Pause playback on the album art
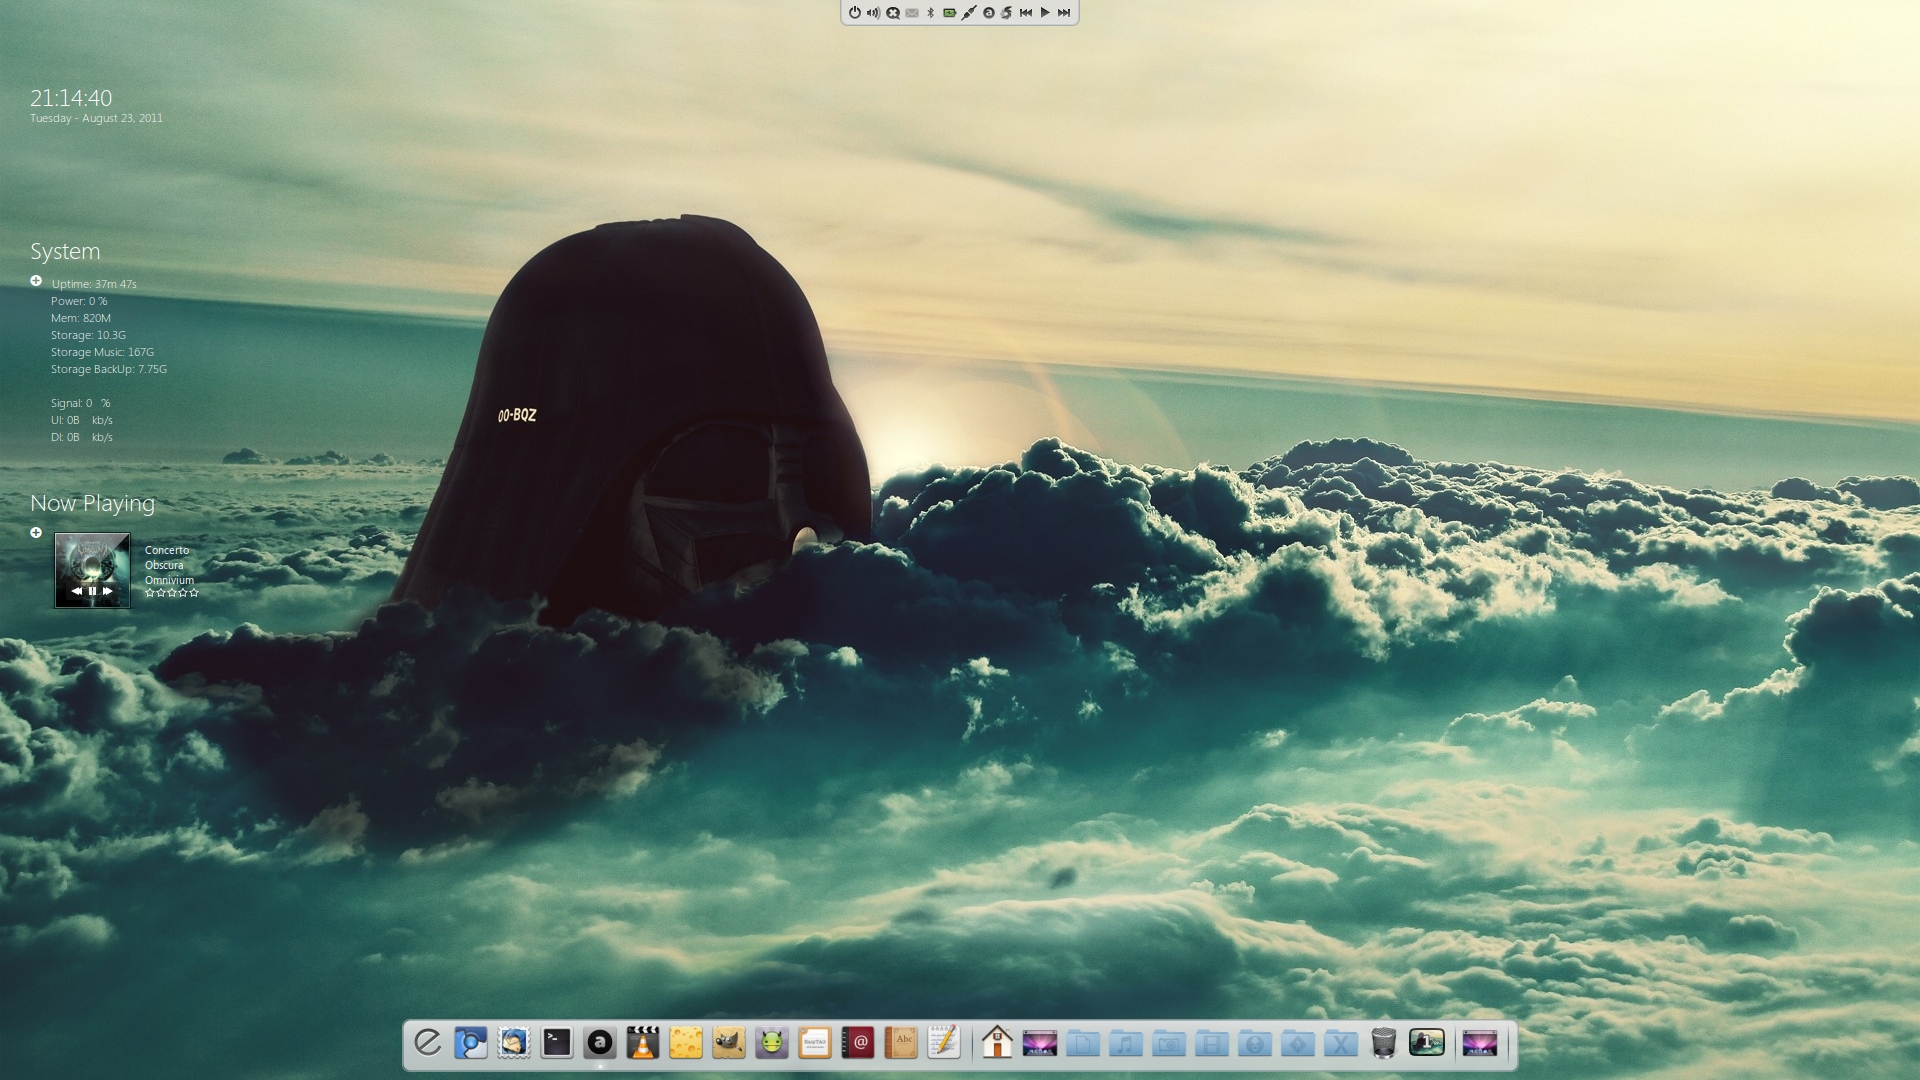The image size is (1920, 1080). (92, 591)
